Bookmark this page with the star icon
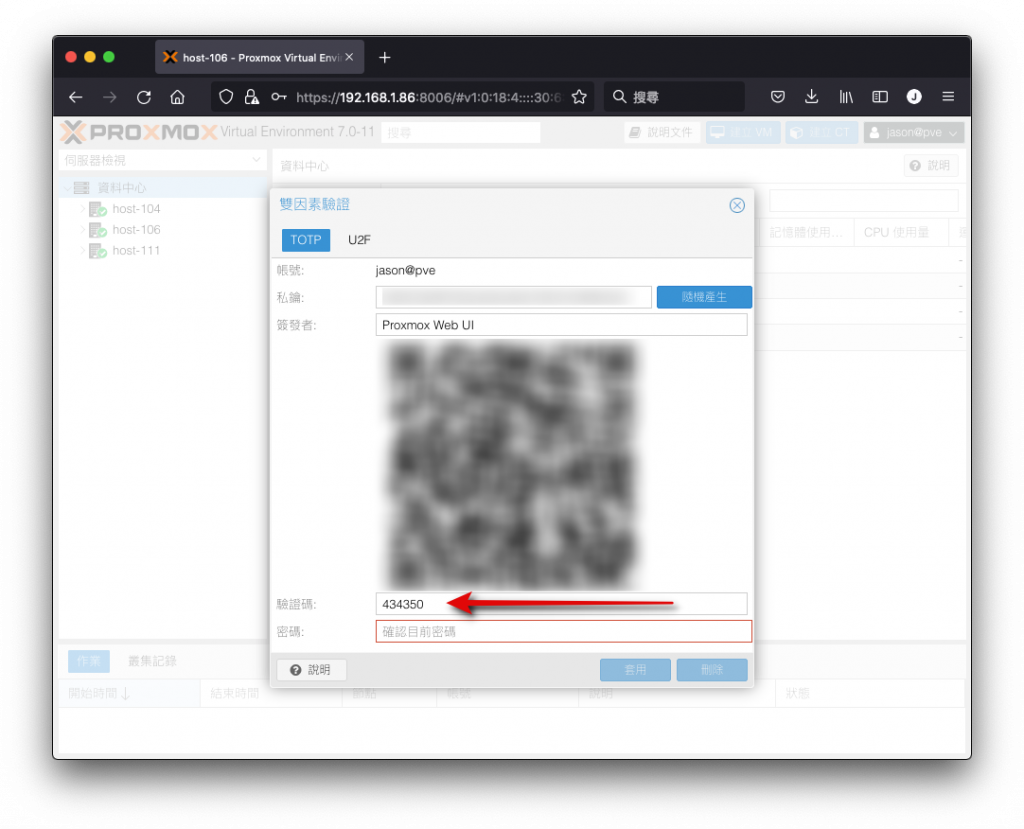 pos(579,97)
